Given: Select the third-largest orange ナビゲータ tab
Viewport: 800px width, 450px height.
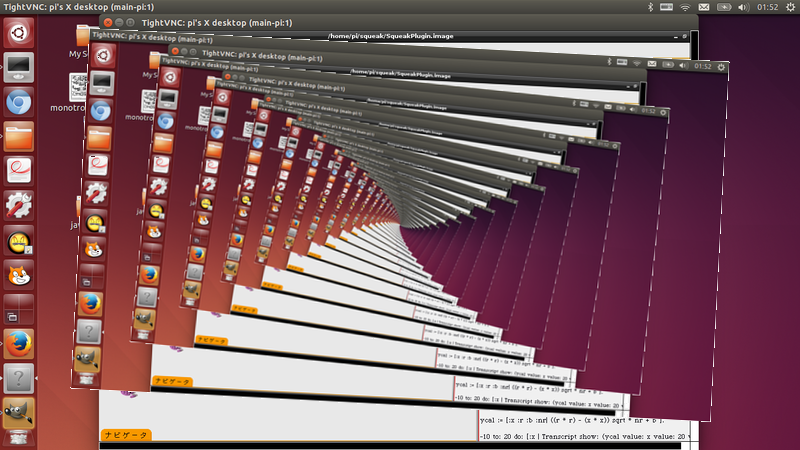Looking at the screenshot, I should tap(211, 340).
